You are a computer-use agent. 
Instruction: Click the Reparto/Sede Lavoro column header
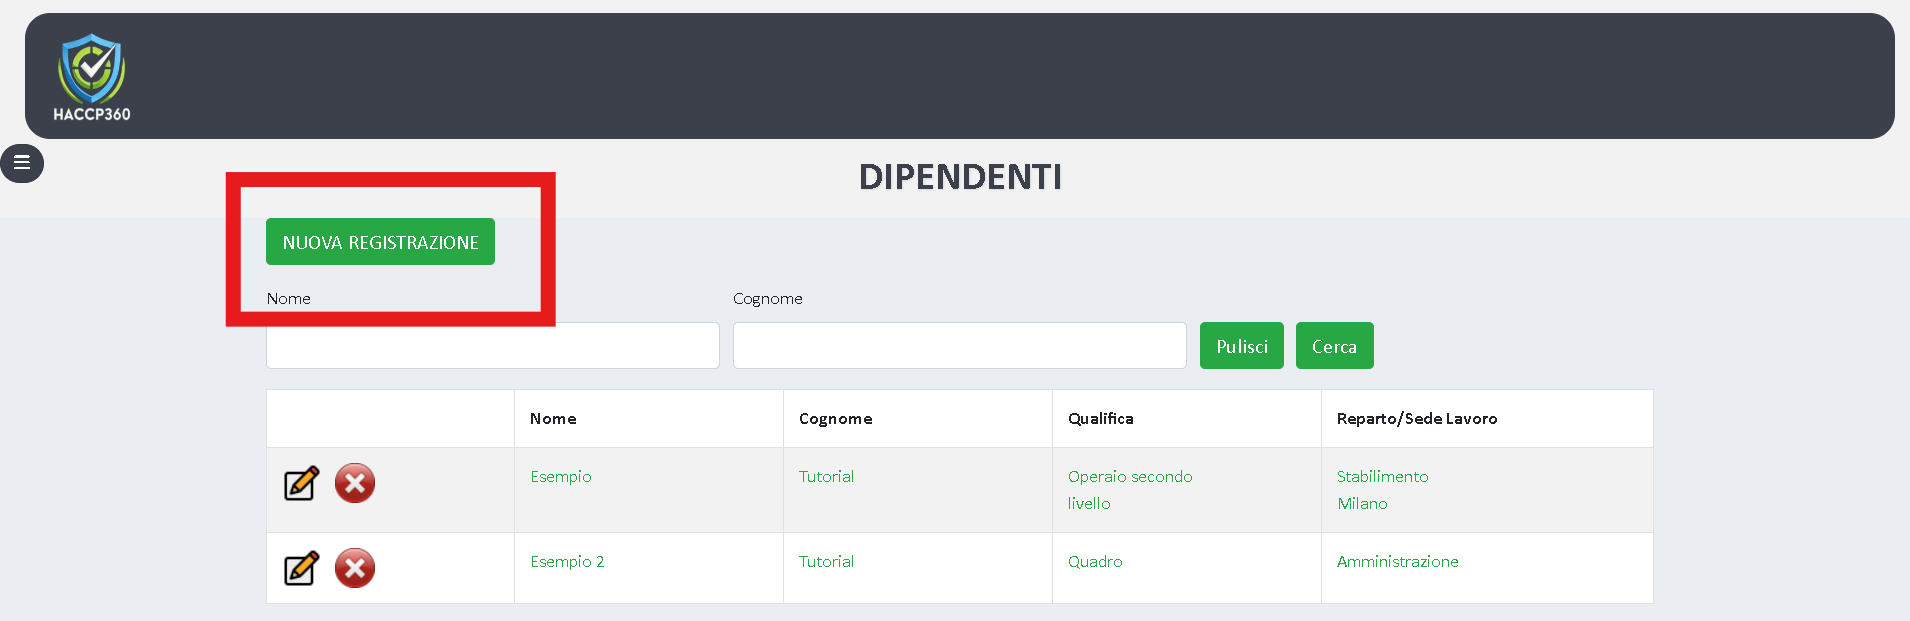tap(1416, 419)
